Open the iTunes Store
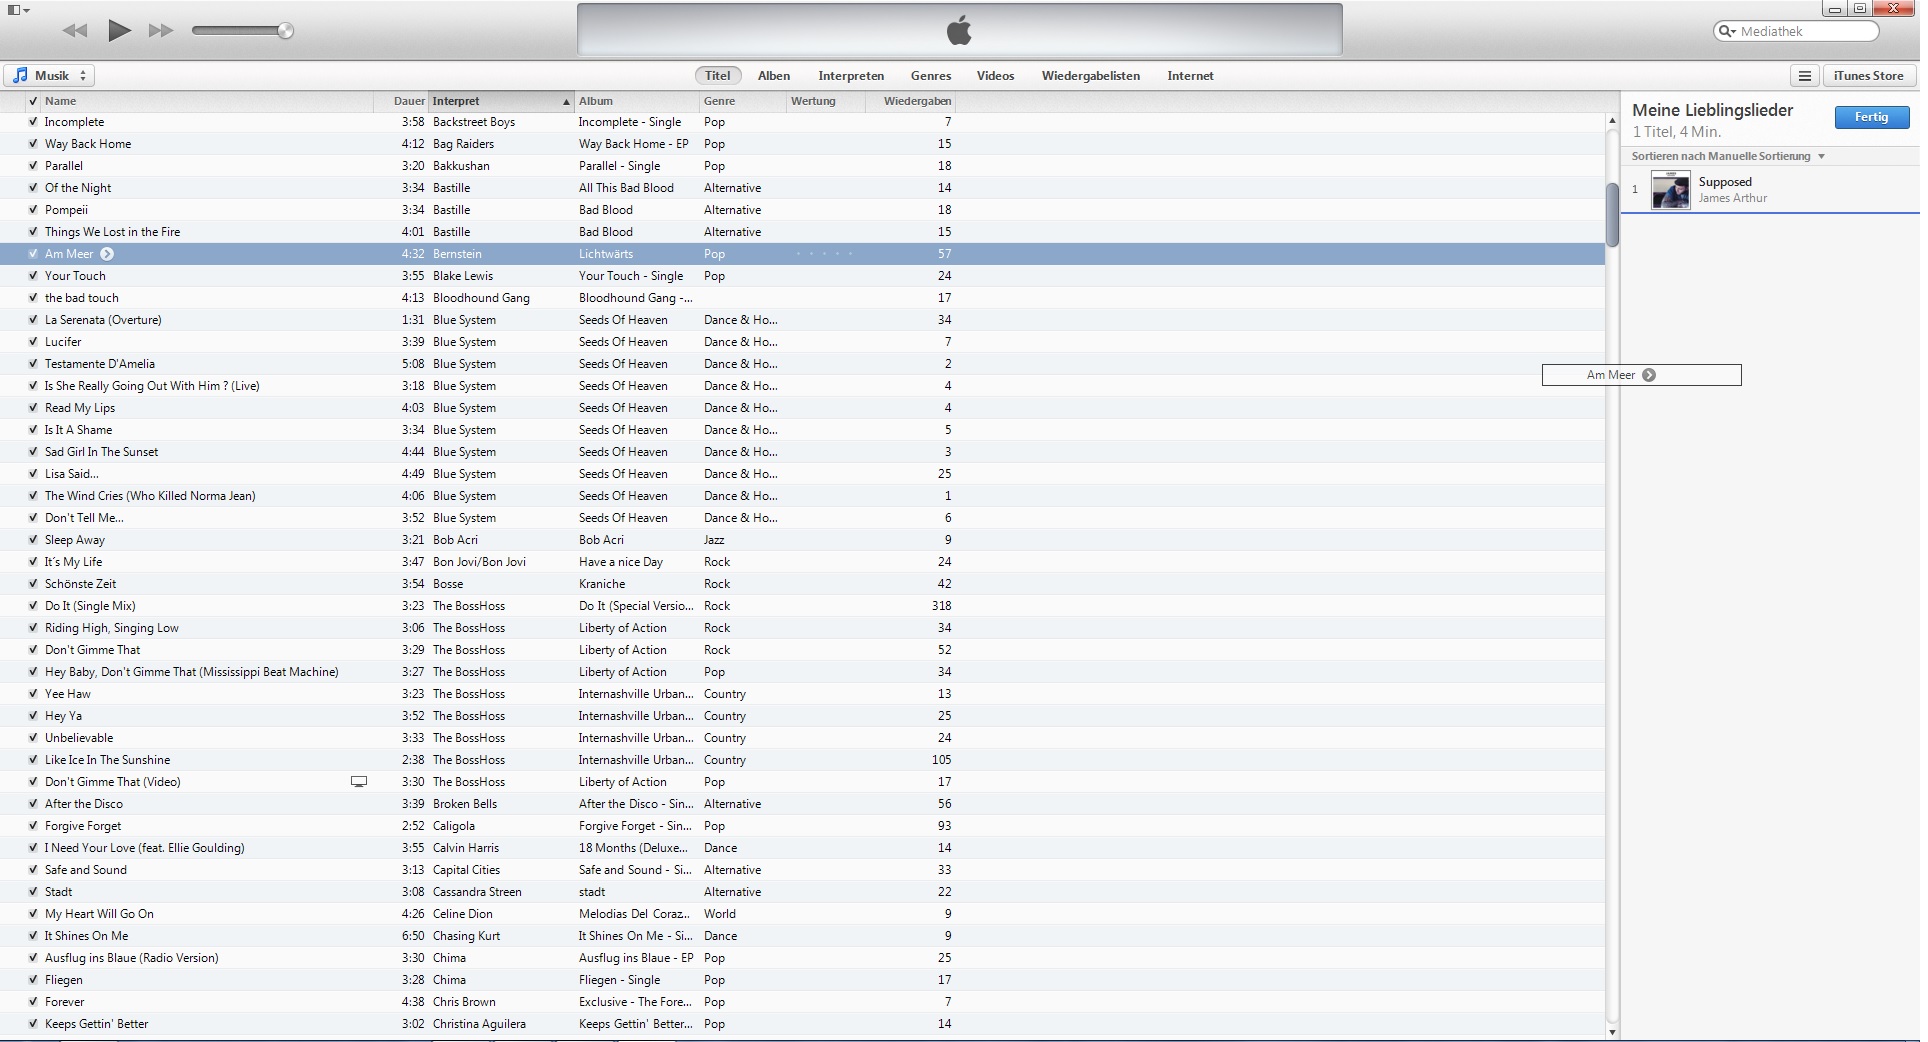Screen dimensions: 1928x1042 click(1868, 76)
